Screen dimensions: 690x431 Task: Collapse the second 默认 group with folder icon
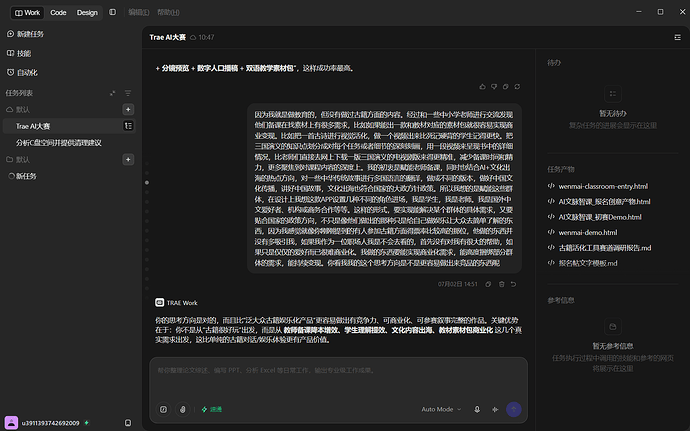pyautogui.click(x=18, y=159)
